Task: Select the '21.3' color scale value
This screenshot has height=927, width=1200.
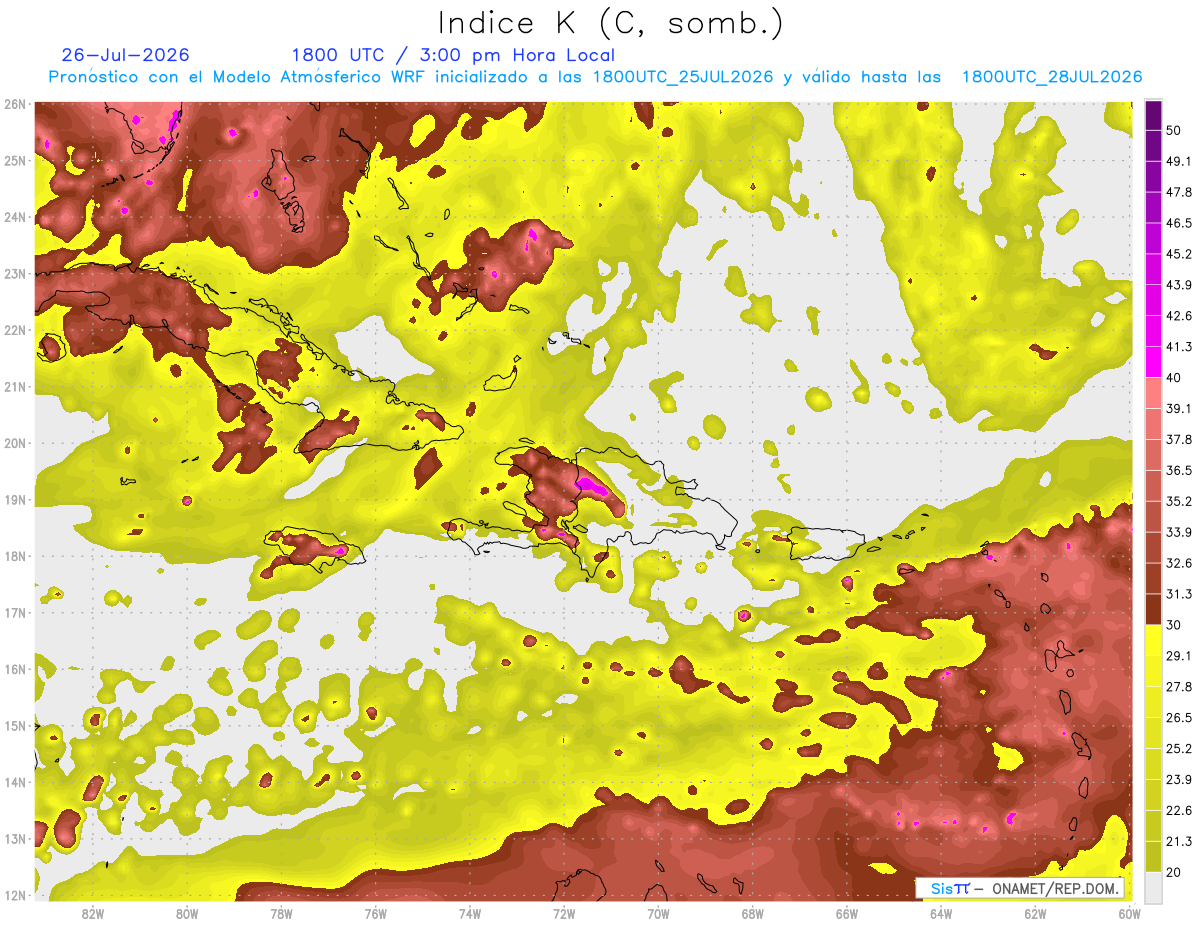Action: coord(1178,841)
